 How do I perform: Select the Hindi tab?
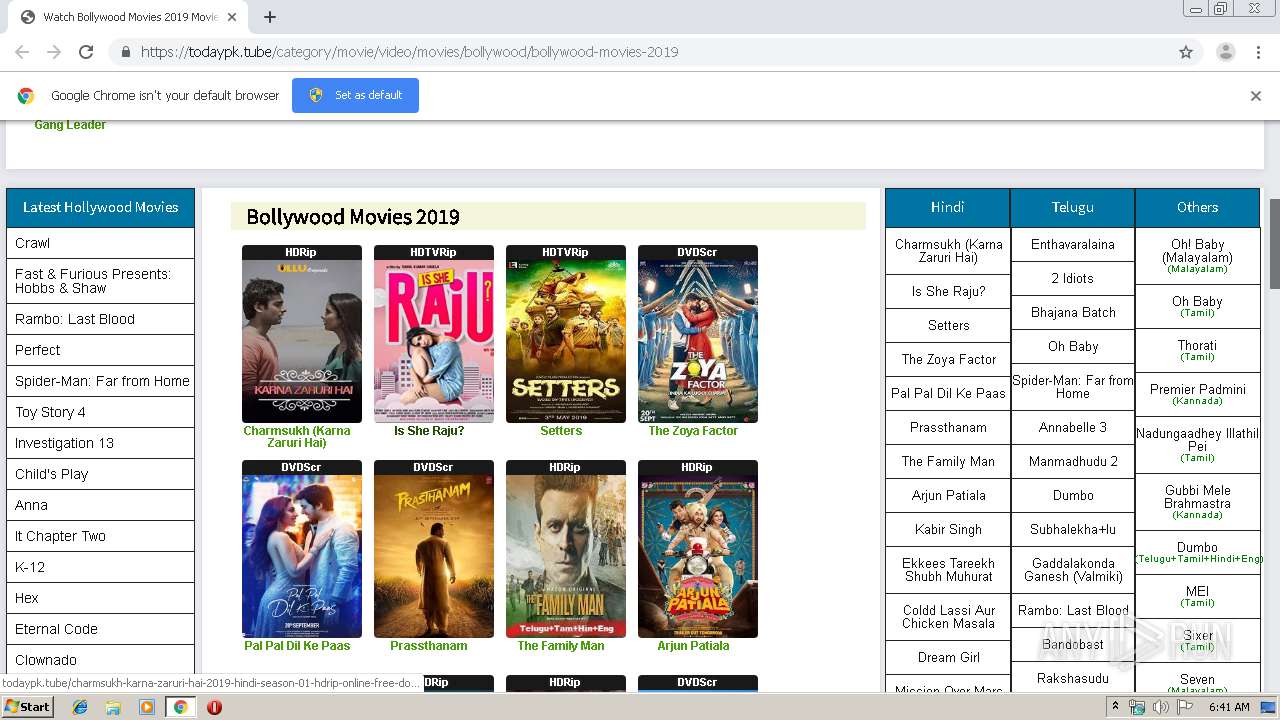click(x=947, y=207)
